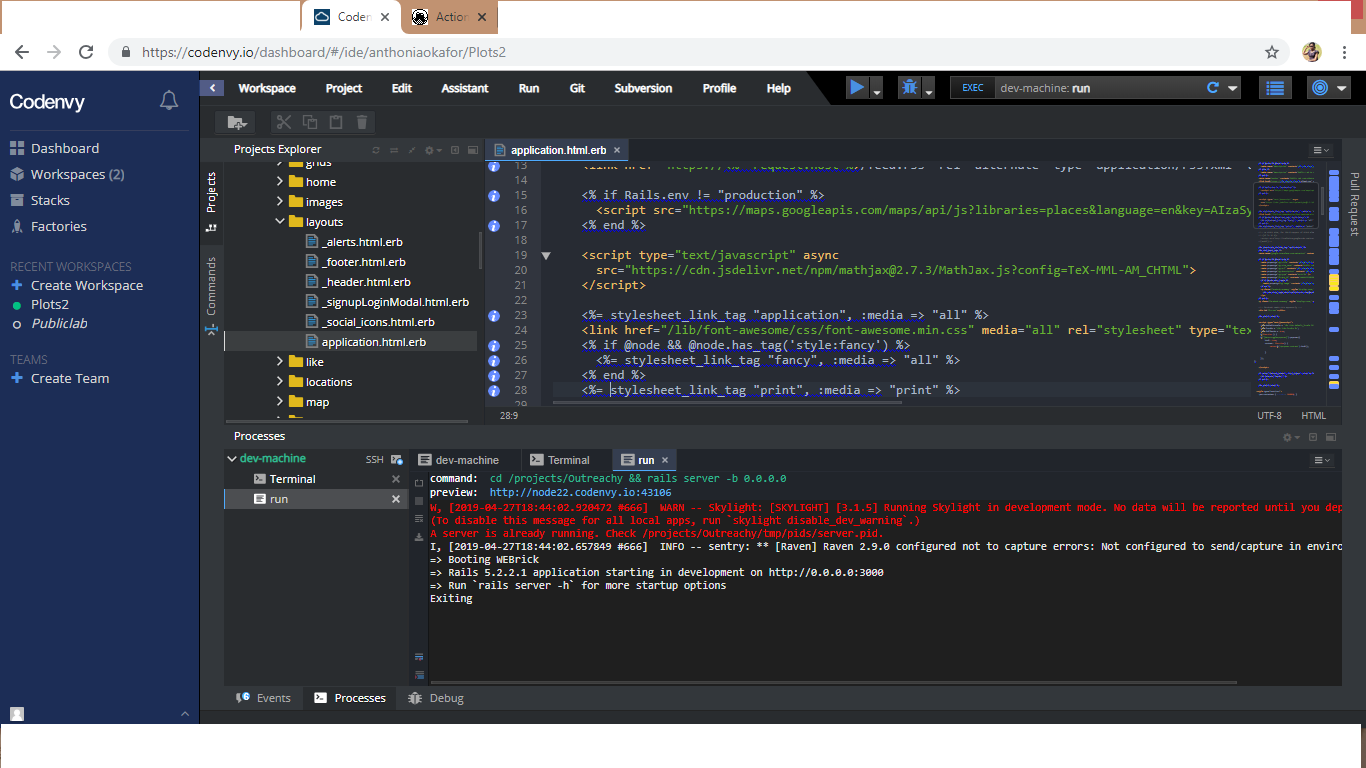Viewport: 1366px width, 768px height.
Task: Collapse all folders in Projects Explorer
Action: (x=412, y=150)
